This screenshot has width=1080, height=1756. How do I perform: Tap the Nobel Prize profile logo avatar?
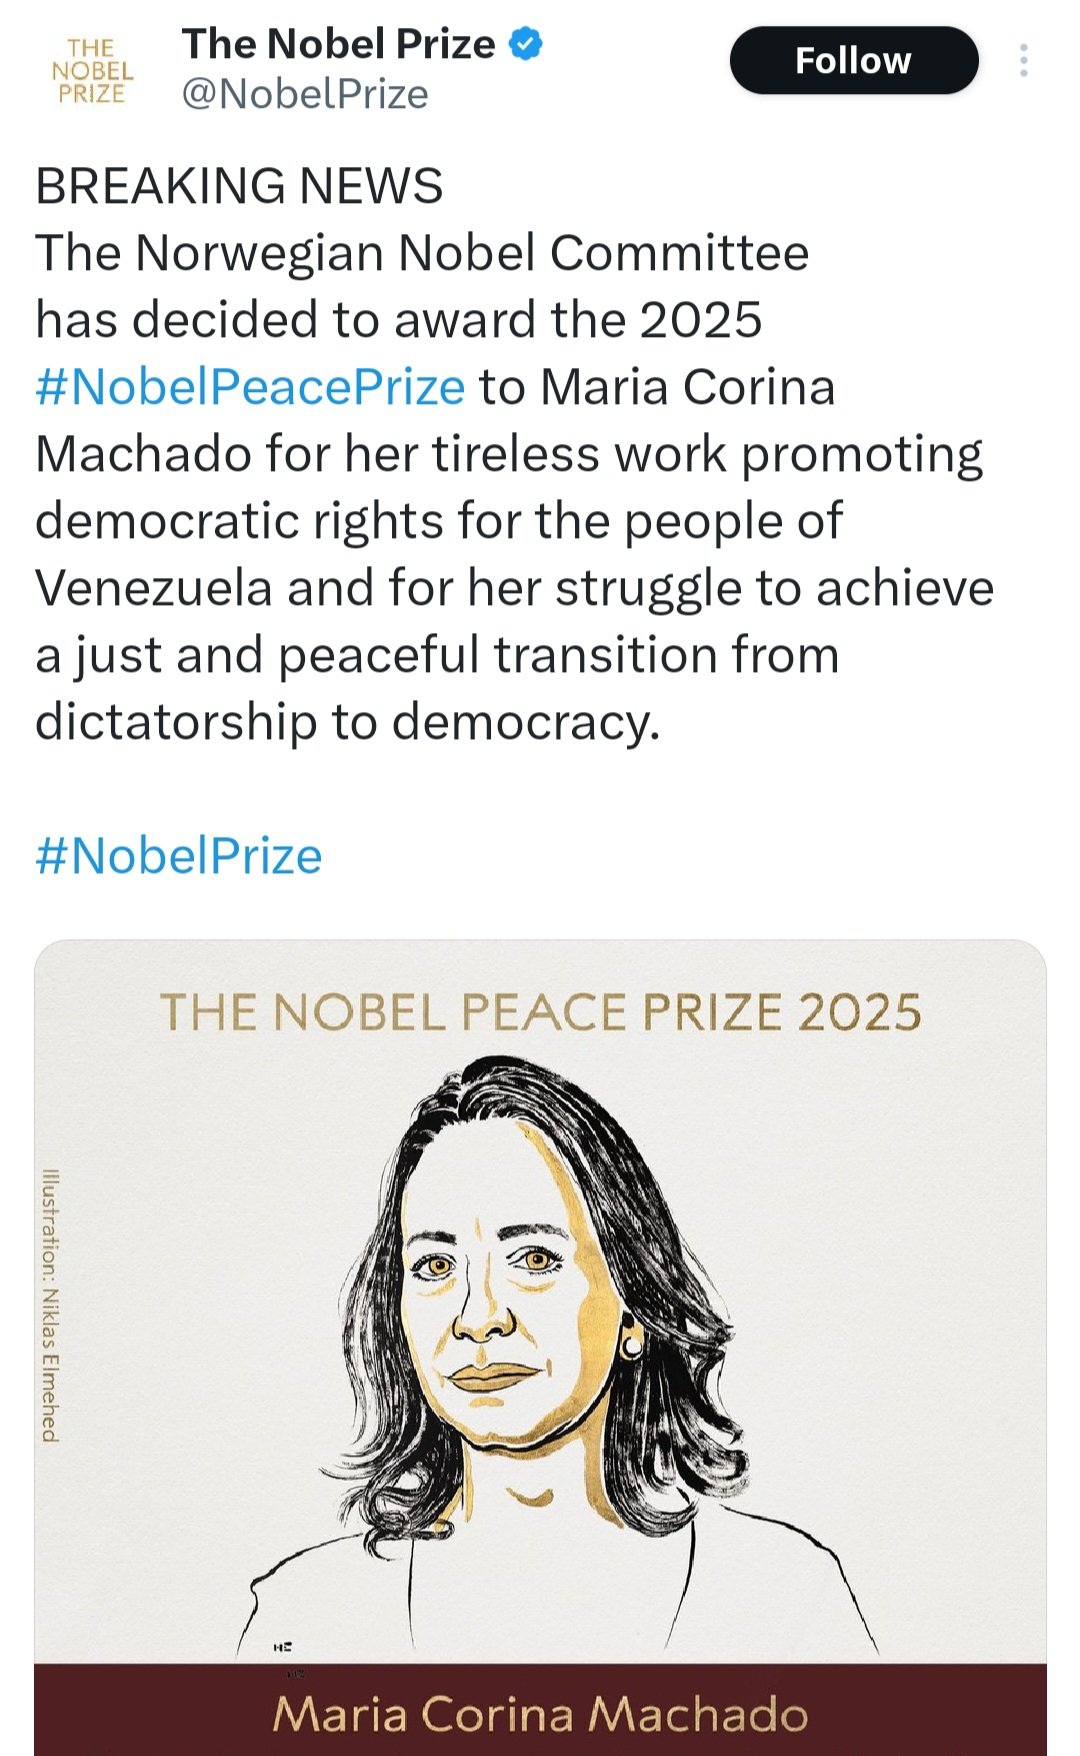[92, 71]
